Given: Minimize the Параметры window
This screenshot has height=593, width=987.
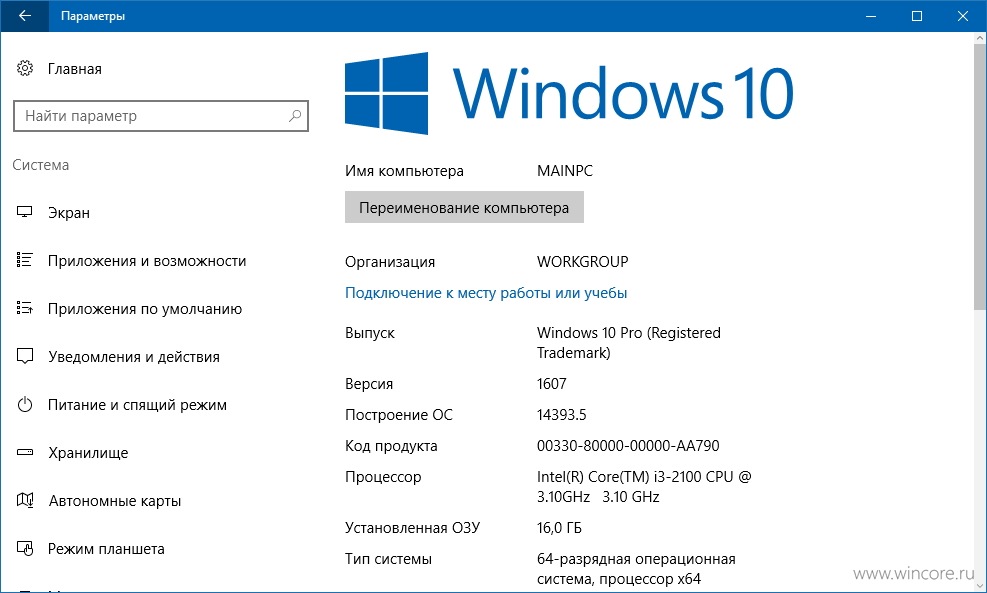Looking at the screenshot, I should click(871, 16).
